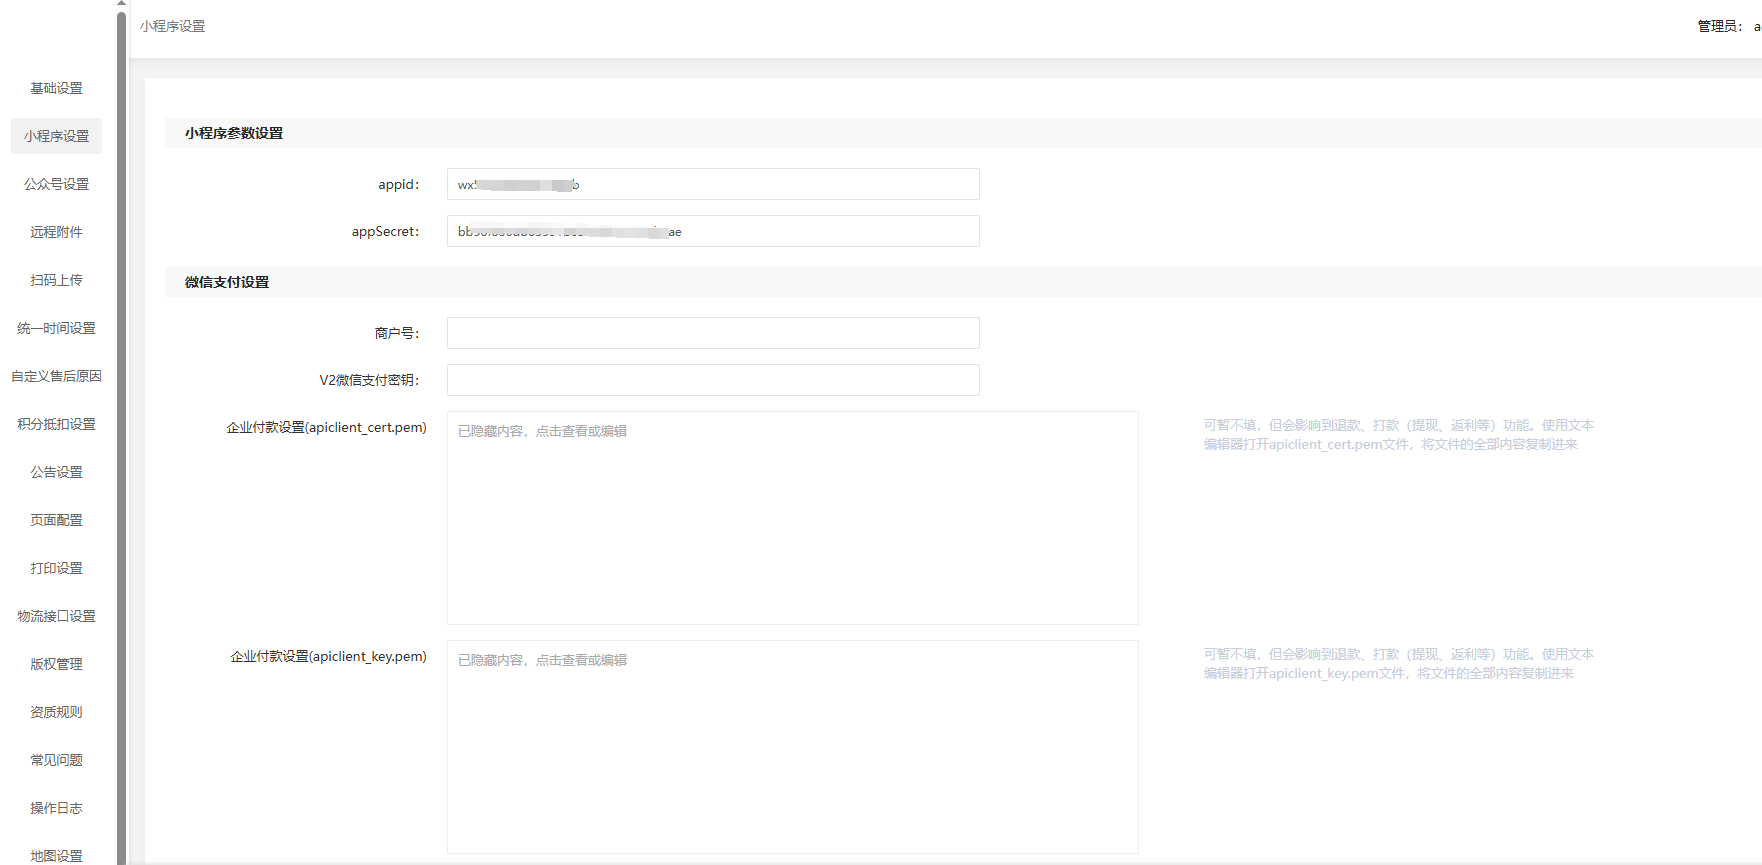The height and width of the screenshot is (865, 1762).
Task: Navigate to 统一时间设置
Action: pos(56,328)
